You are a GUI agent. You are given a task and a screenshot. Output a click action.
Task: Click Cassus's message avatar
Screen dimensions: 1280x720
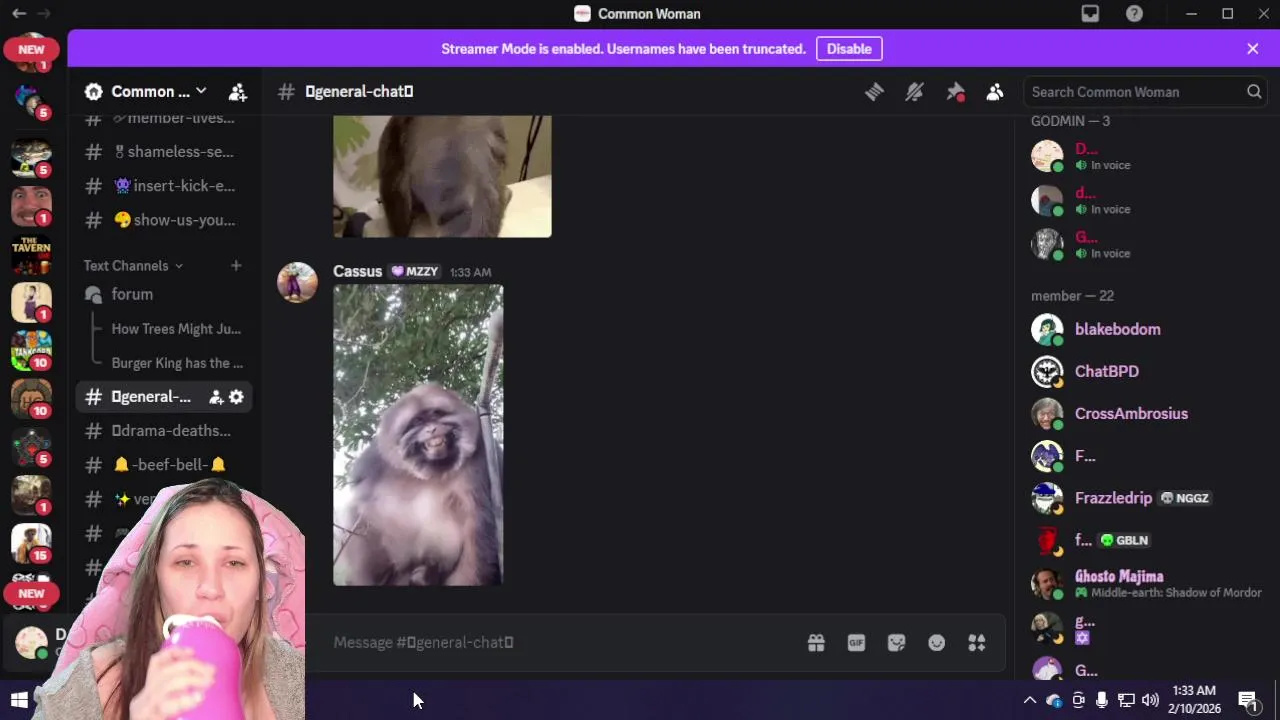click(297, 282)
